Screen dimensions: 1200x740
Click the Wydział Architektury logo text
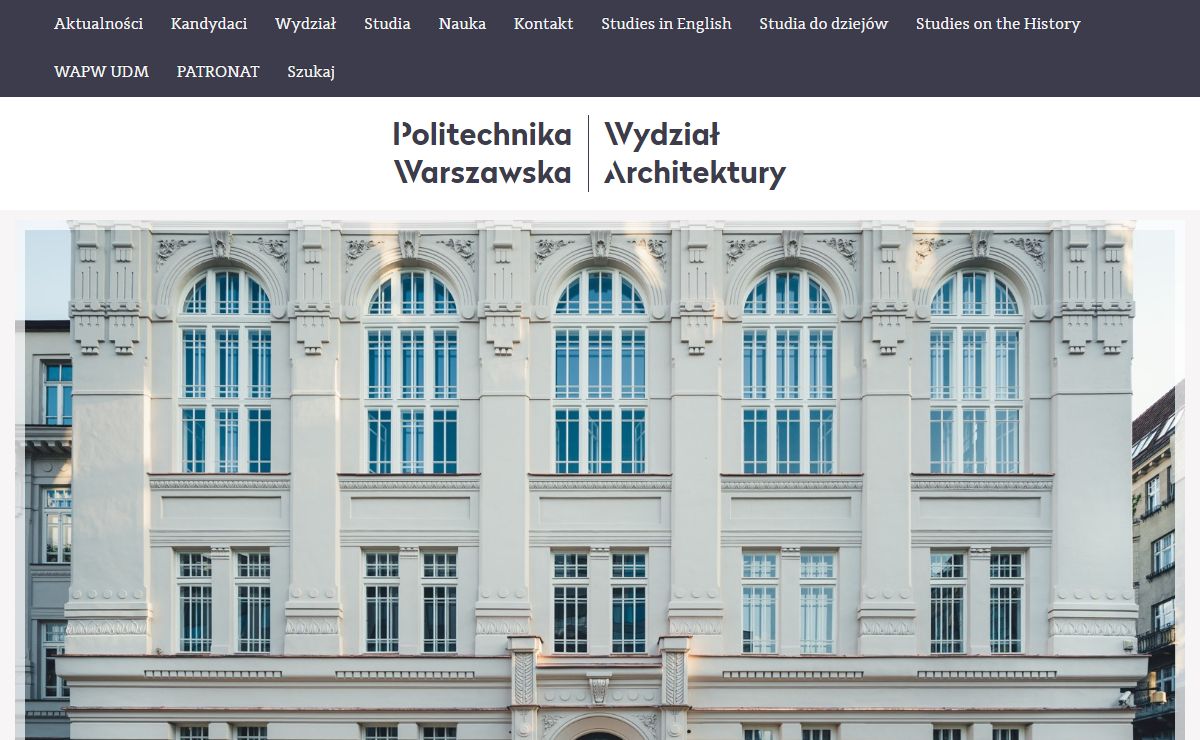pyautogui.click(x=695, y=153)
